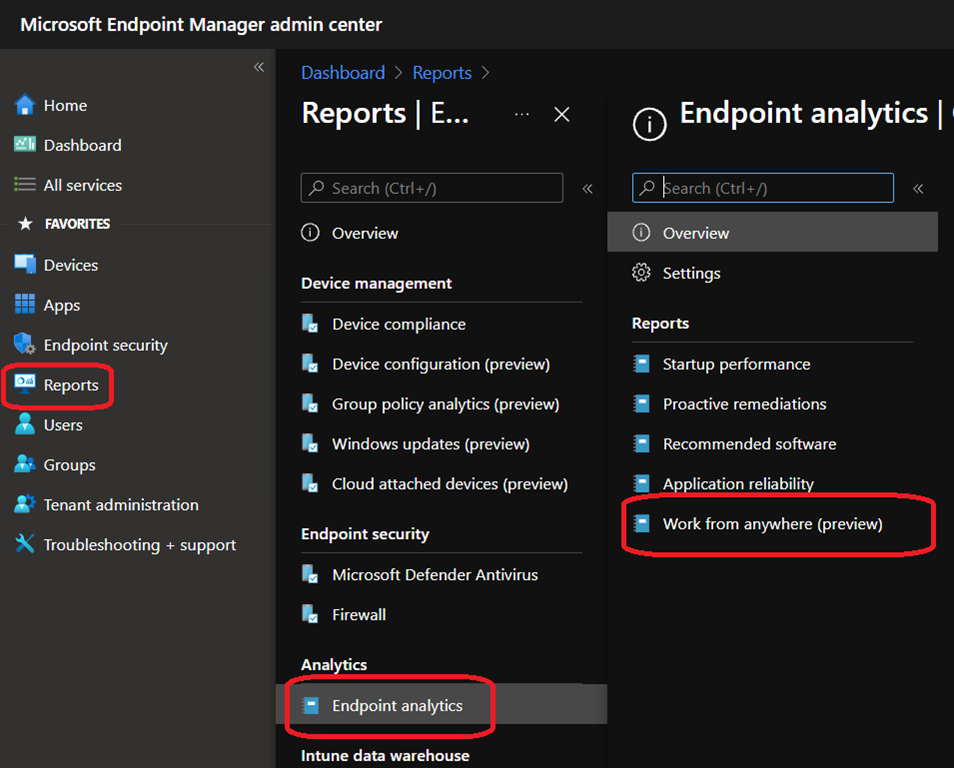Viewport: 954px width, 768px height.
Task: Click the All services list icon
Action: [25, 185]
